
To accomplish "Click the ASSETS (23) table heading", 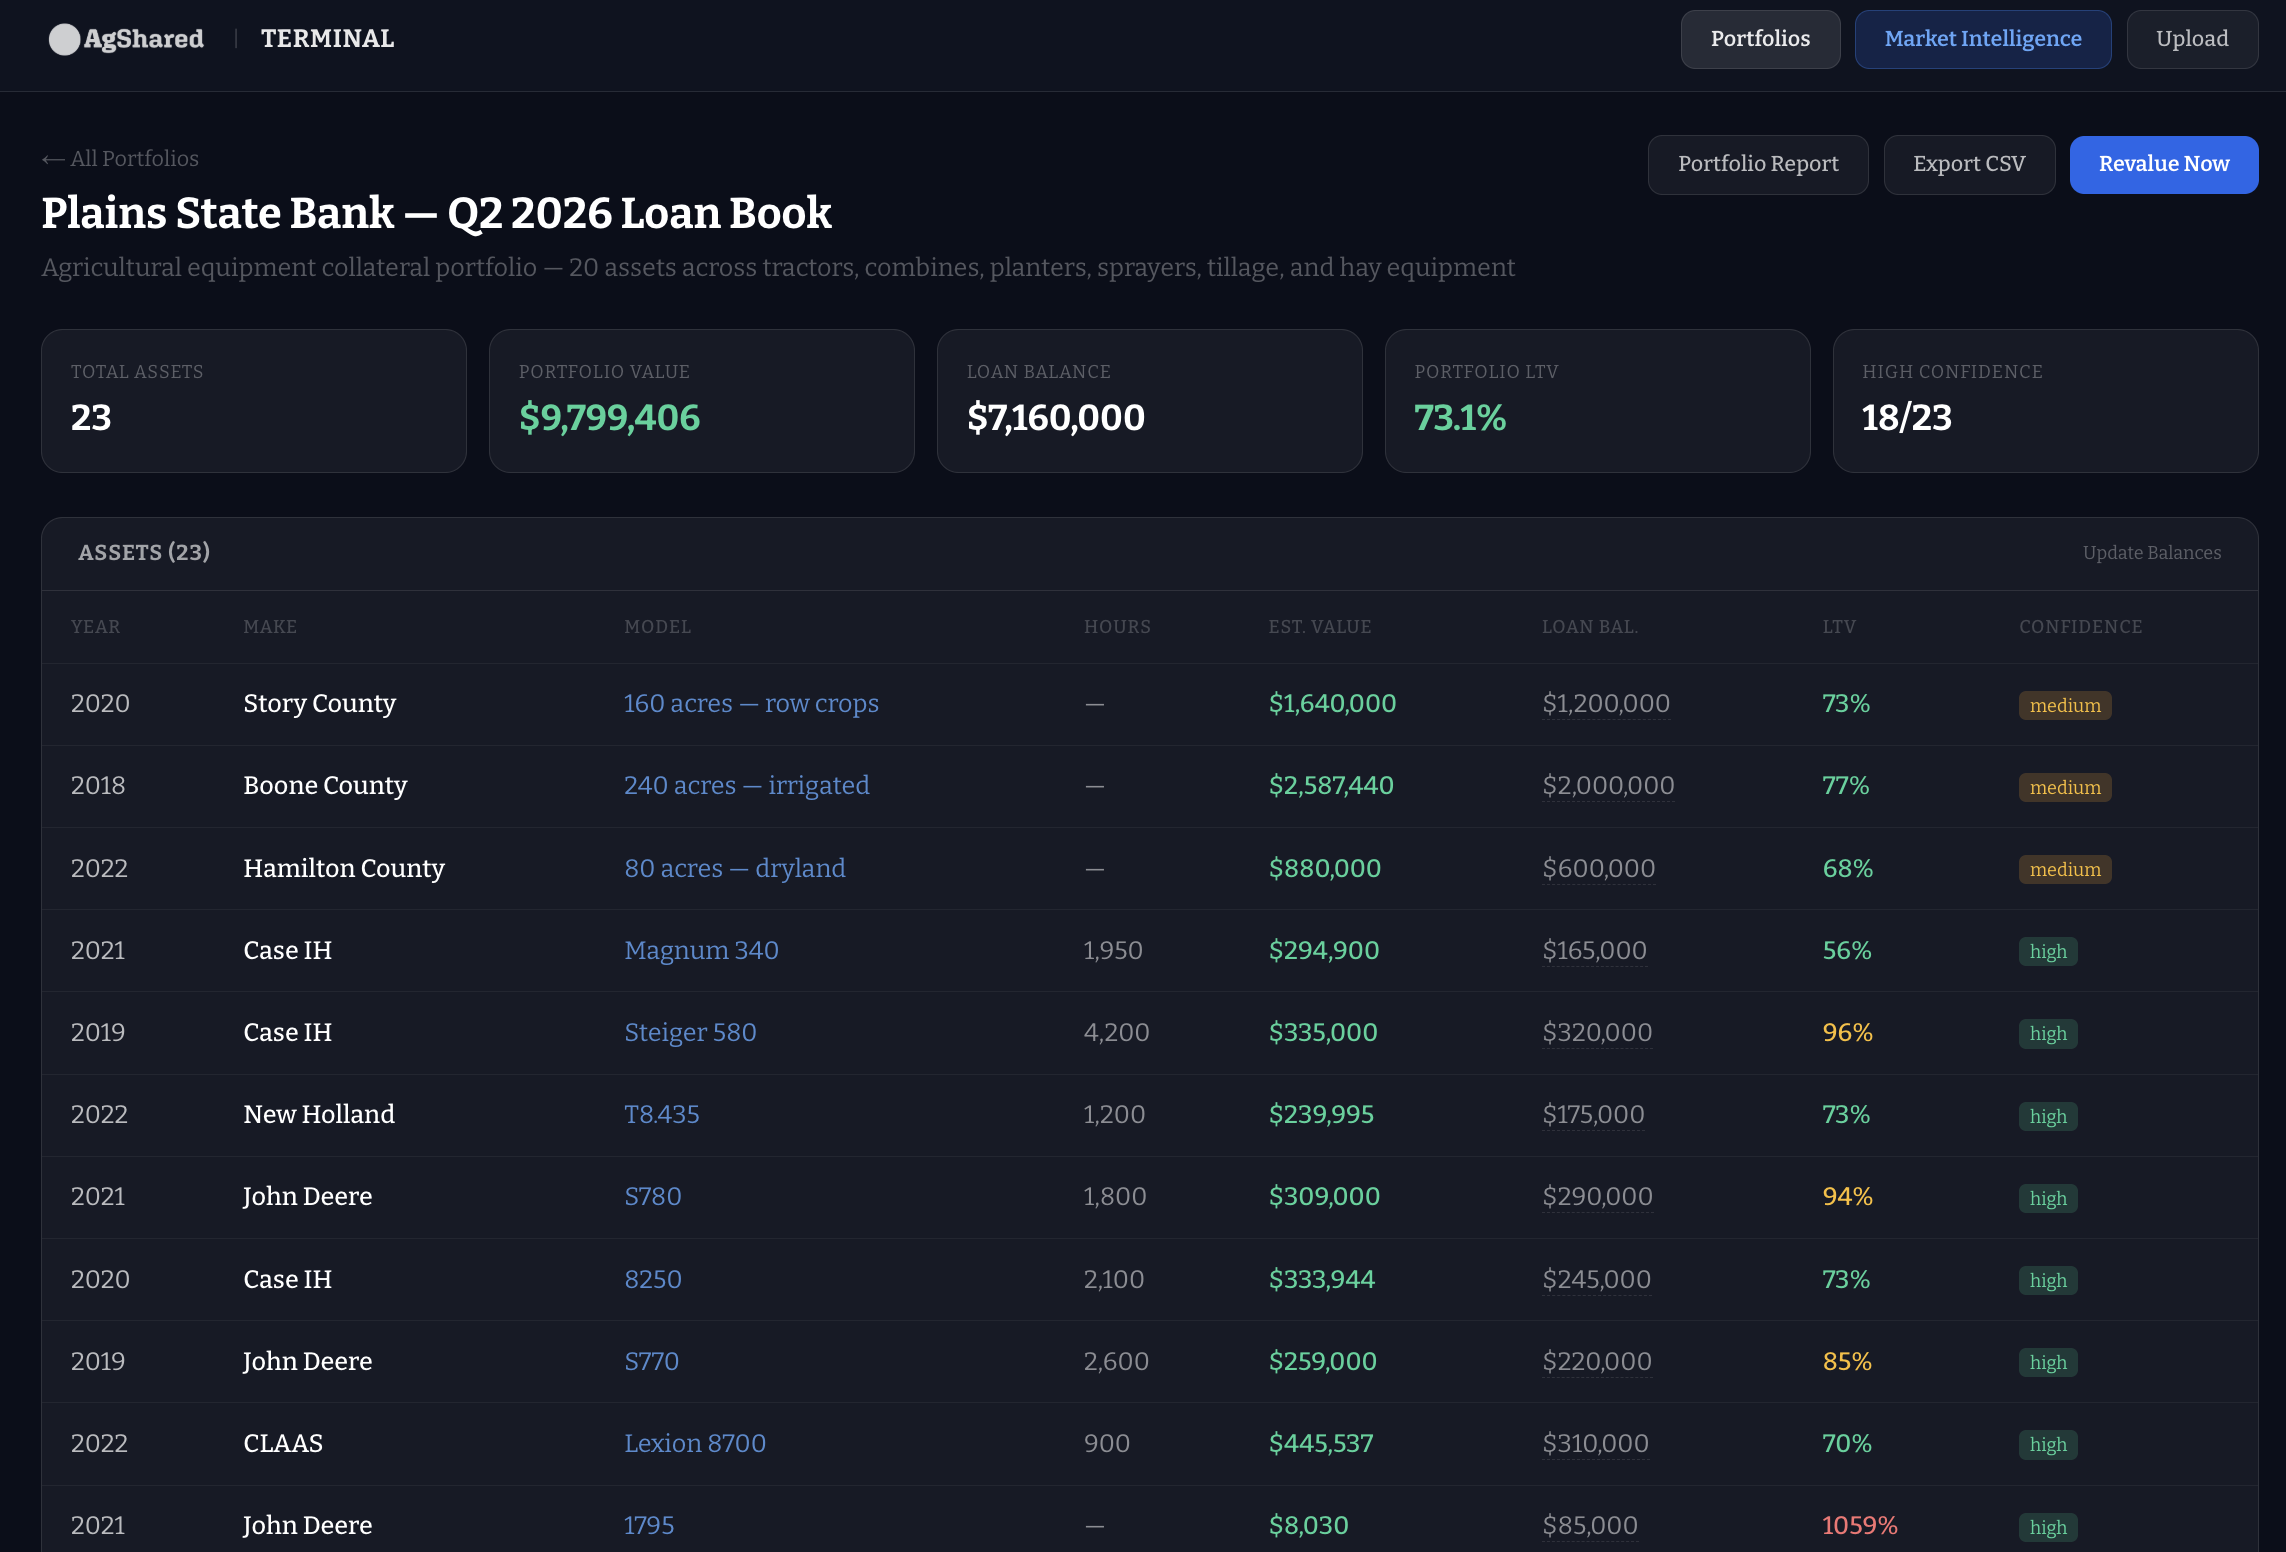I will click(x=144, y=552).
